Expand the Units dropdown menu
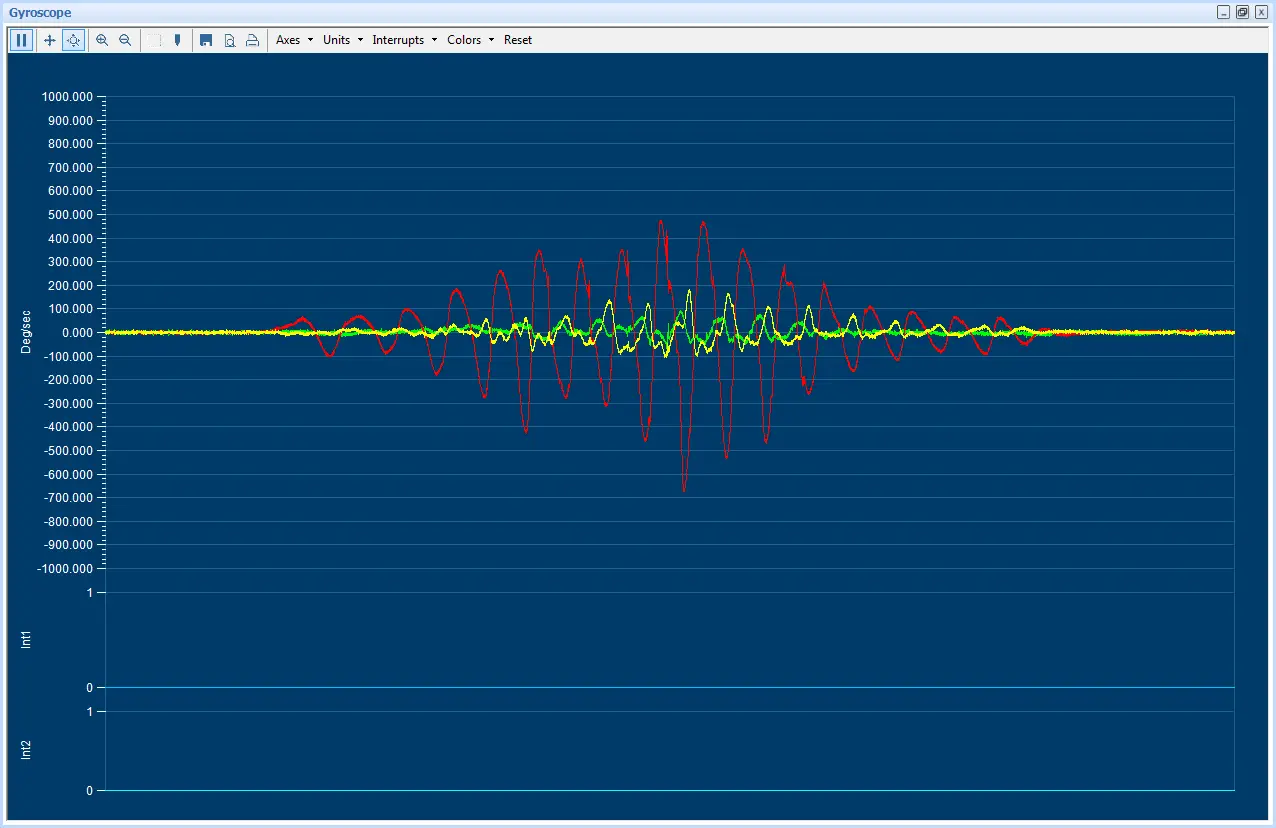1276x828 pixels. coord(342,40)
